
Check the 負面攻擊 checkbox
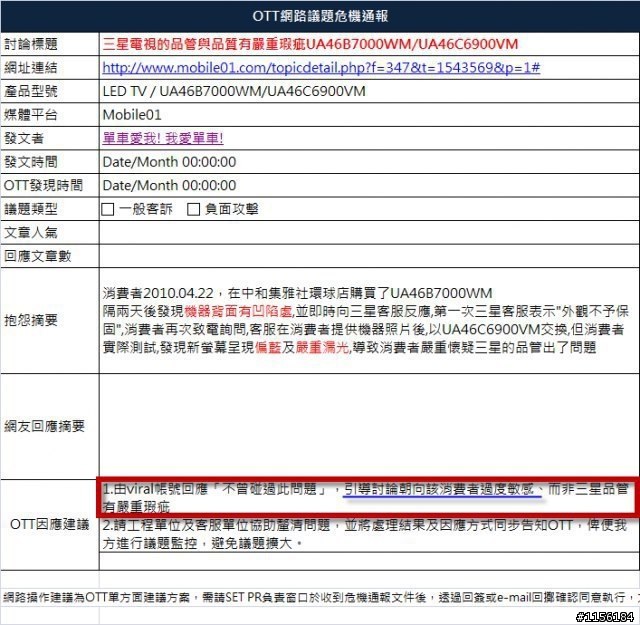point(193,209)
